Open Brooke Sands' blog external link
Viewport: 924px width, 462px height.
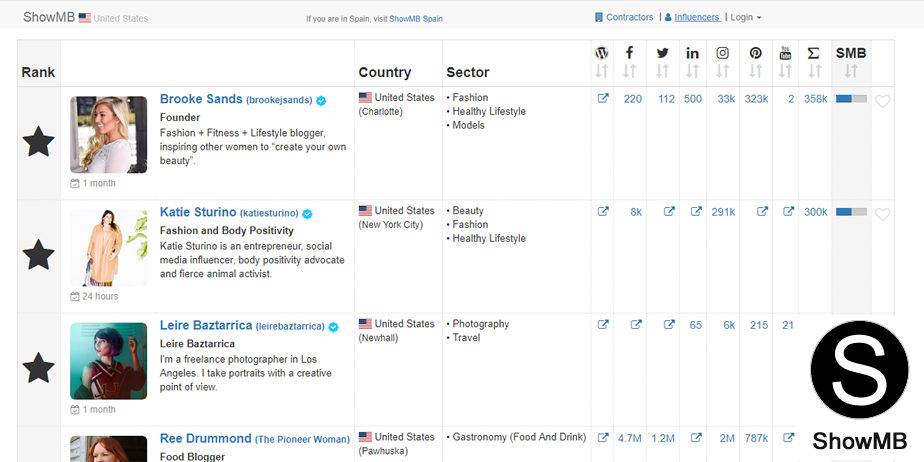pos(603,98)
